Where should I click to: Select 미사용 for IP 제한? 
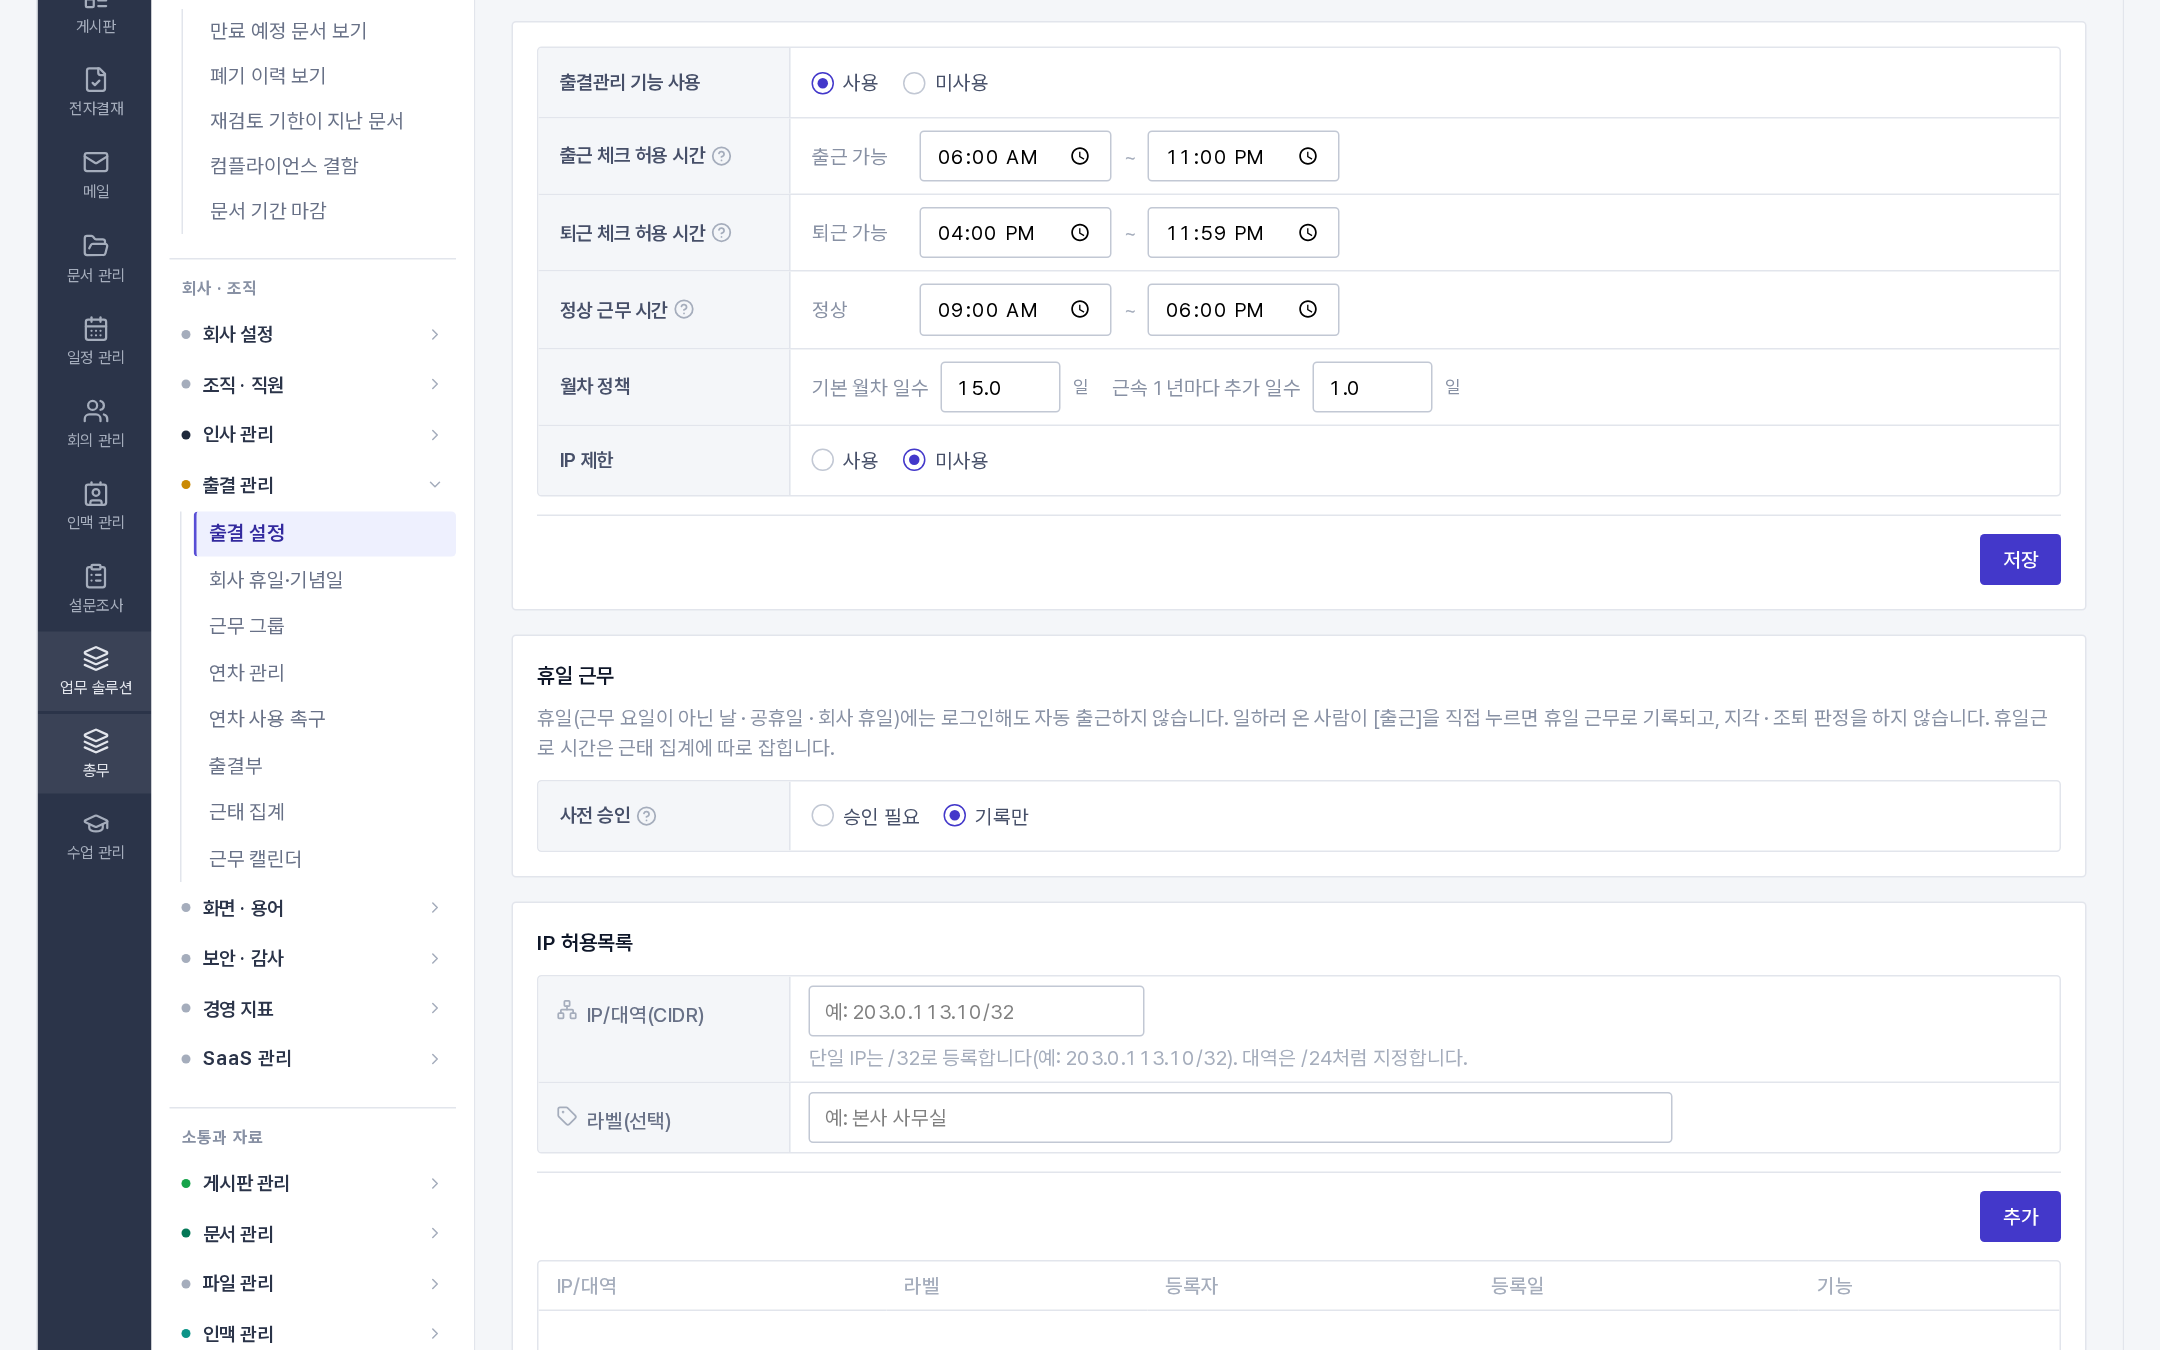[914, 460]
